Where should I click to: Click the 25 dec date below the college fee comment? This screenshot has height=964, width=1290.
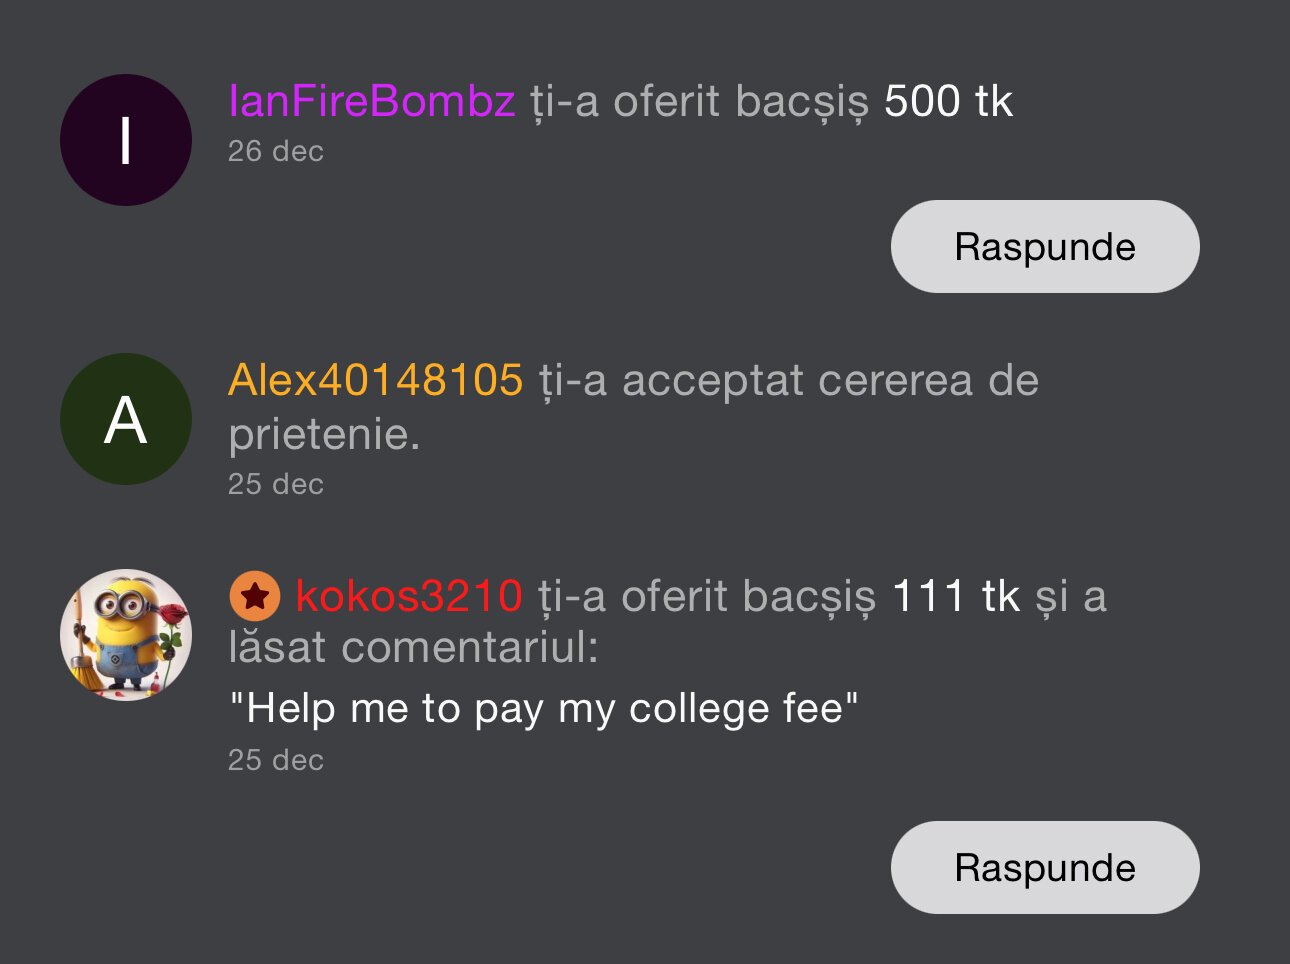coord(276,760)
